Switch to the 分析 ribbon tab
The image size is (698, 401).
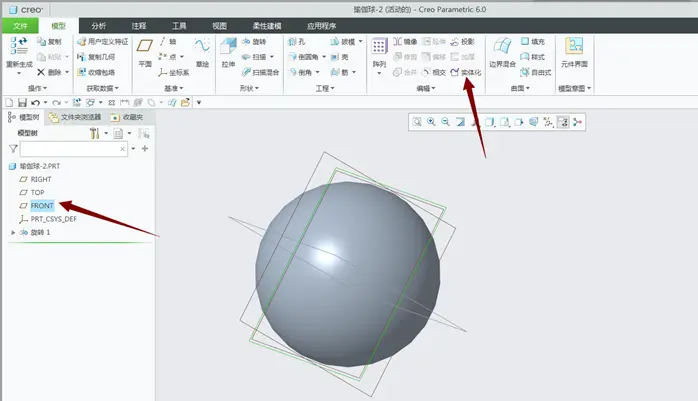click(x=98, y=26)
